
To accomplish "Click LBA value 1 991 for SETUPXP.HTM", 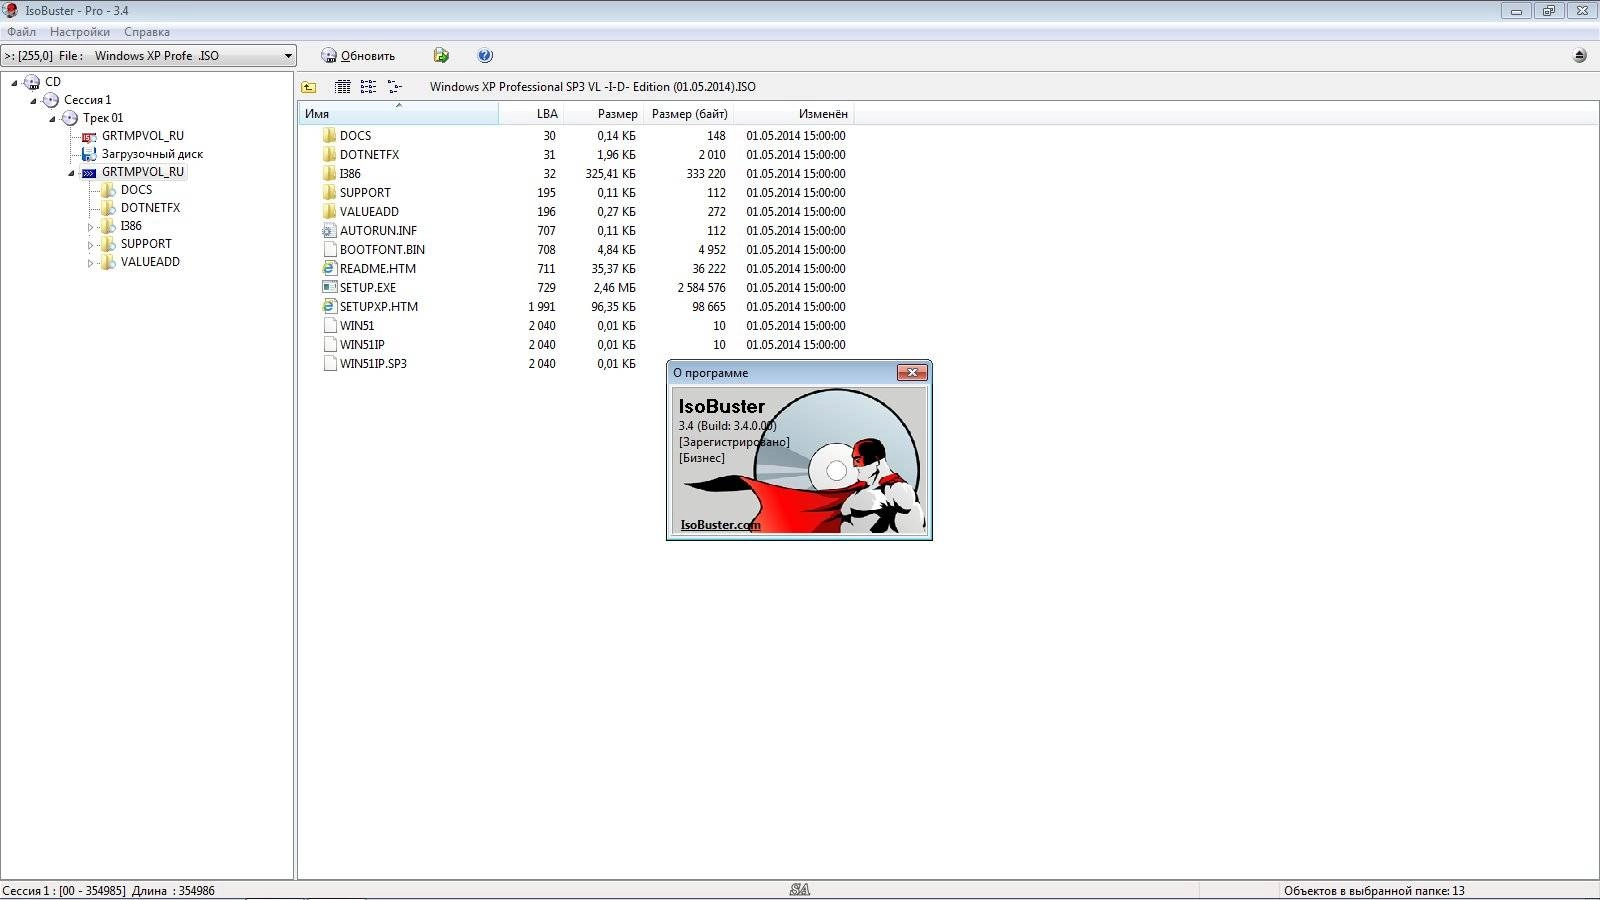I will [542, 306].
